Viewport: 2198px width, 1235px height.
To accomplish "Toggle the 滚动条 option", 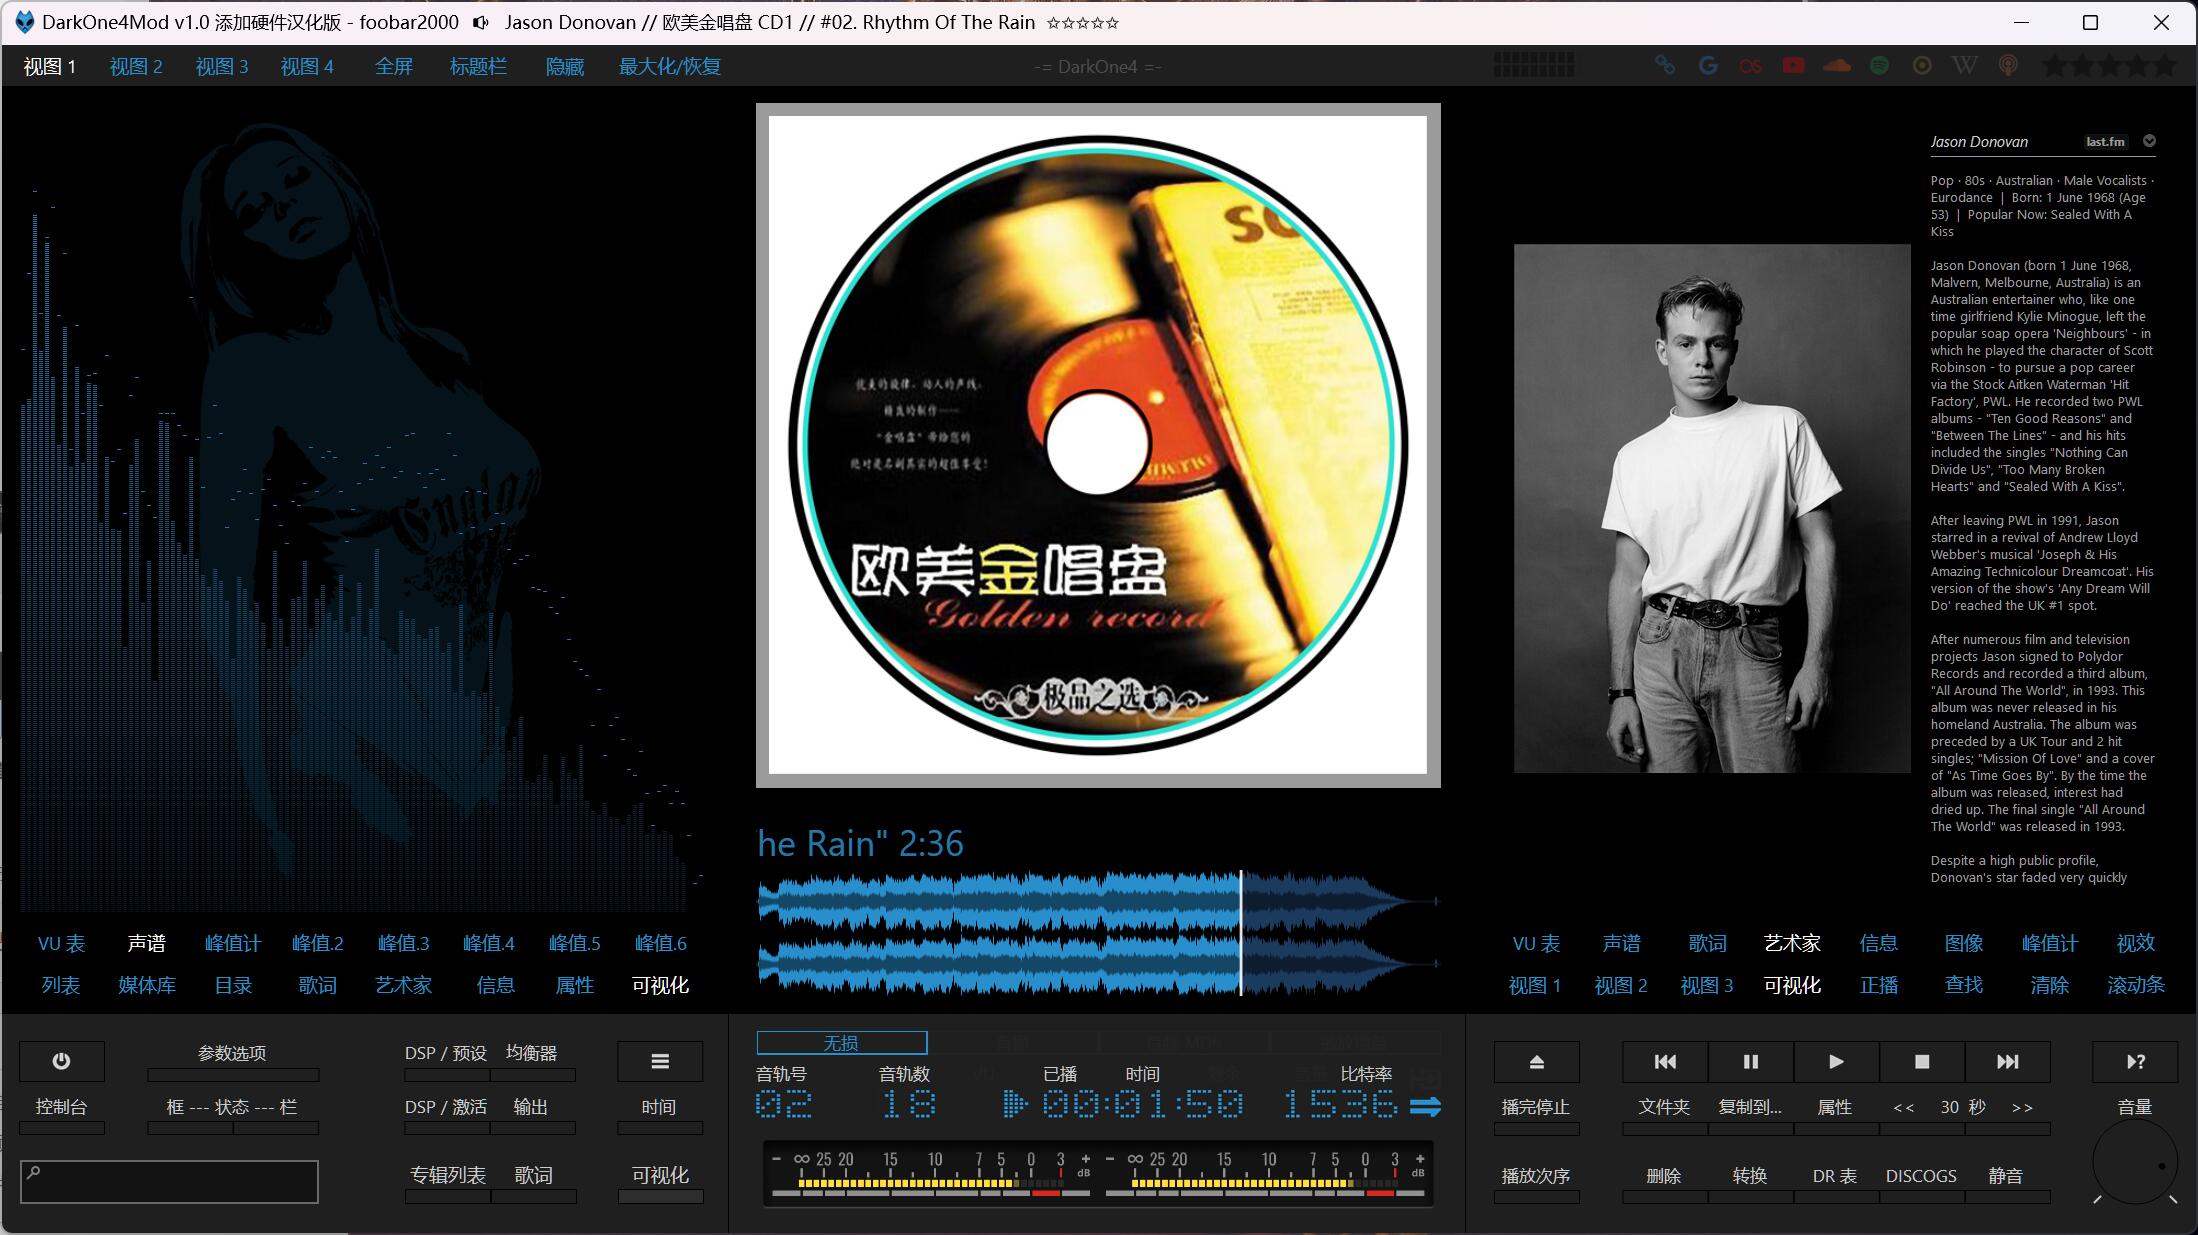I will tap(2136, 985).
